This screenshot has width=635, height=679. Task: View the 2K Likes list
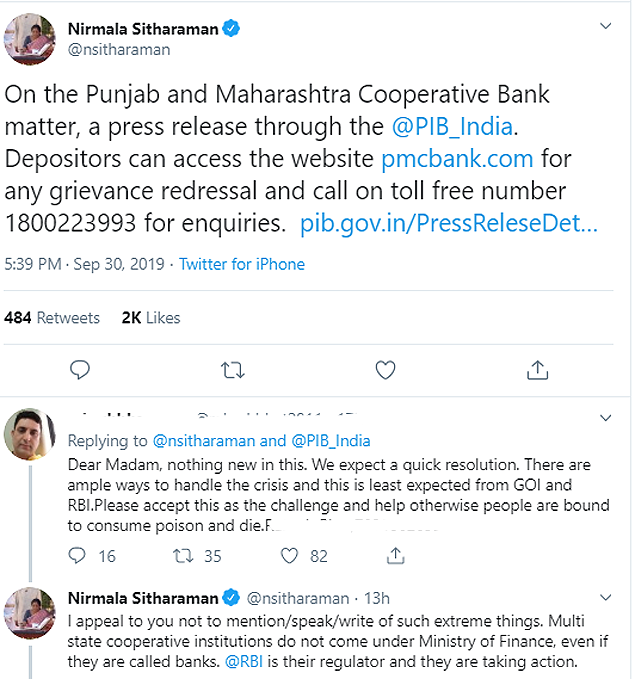(x=151, y=317)
